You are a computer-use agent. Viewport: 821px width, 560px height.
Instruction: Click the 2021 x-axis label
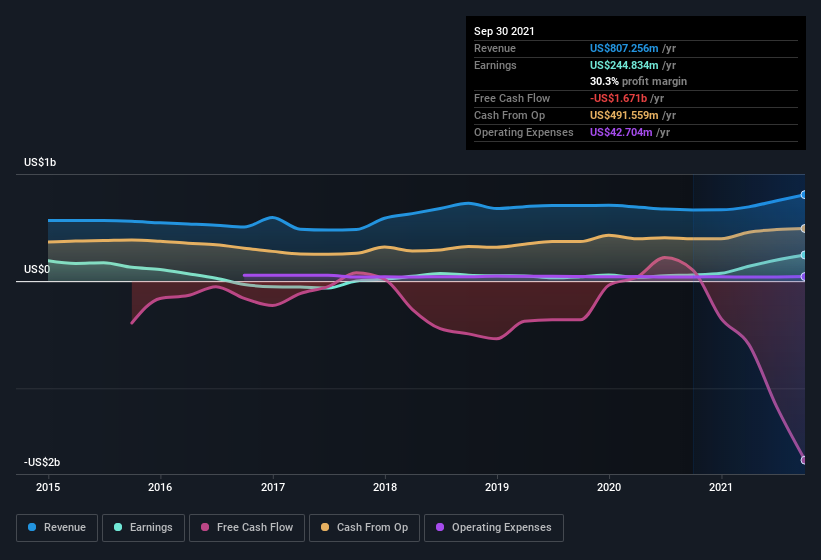pyautogui.click(x=721, y=488)
